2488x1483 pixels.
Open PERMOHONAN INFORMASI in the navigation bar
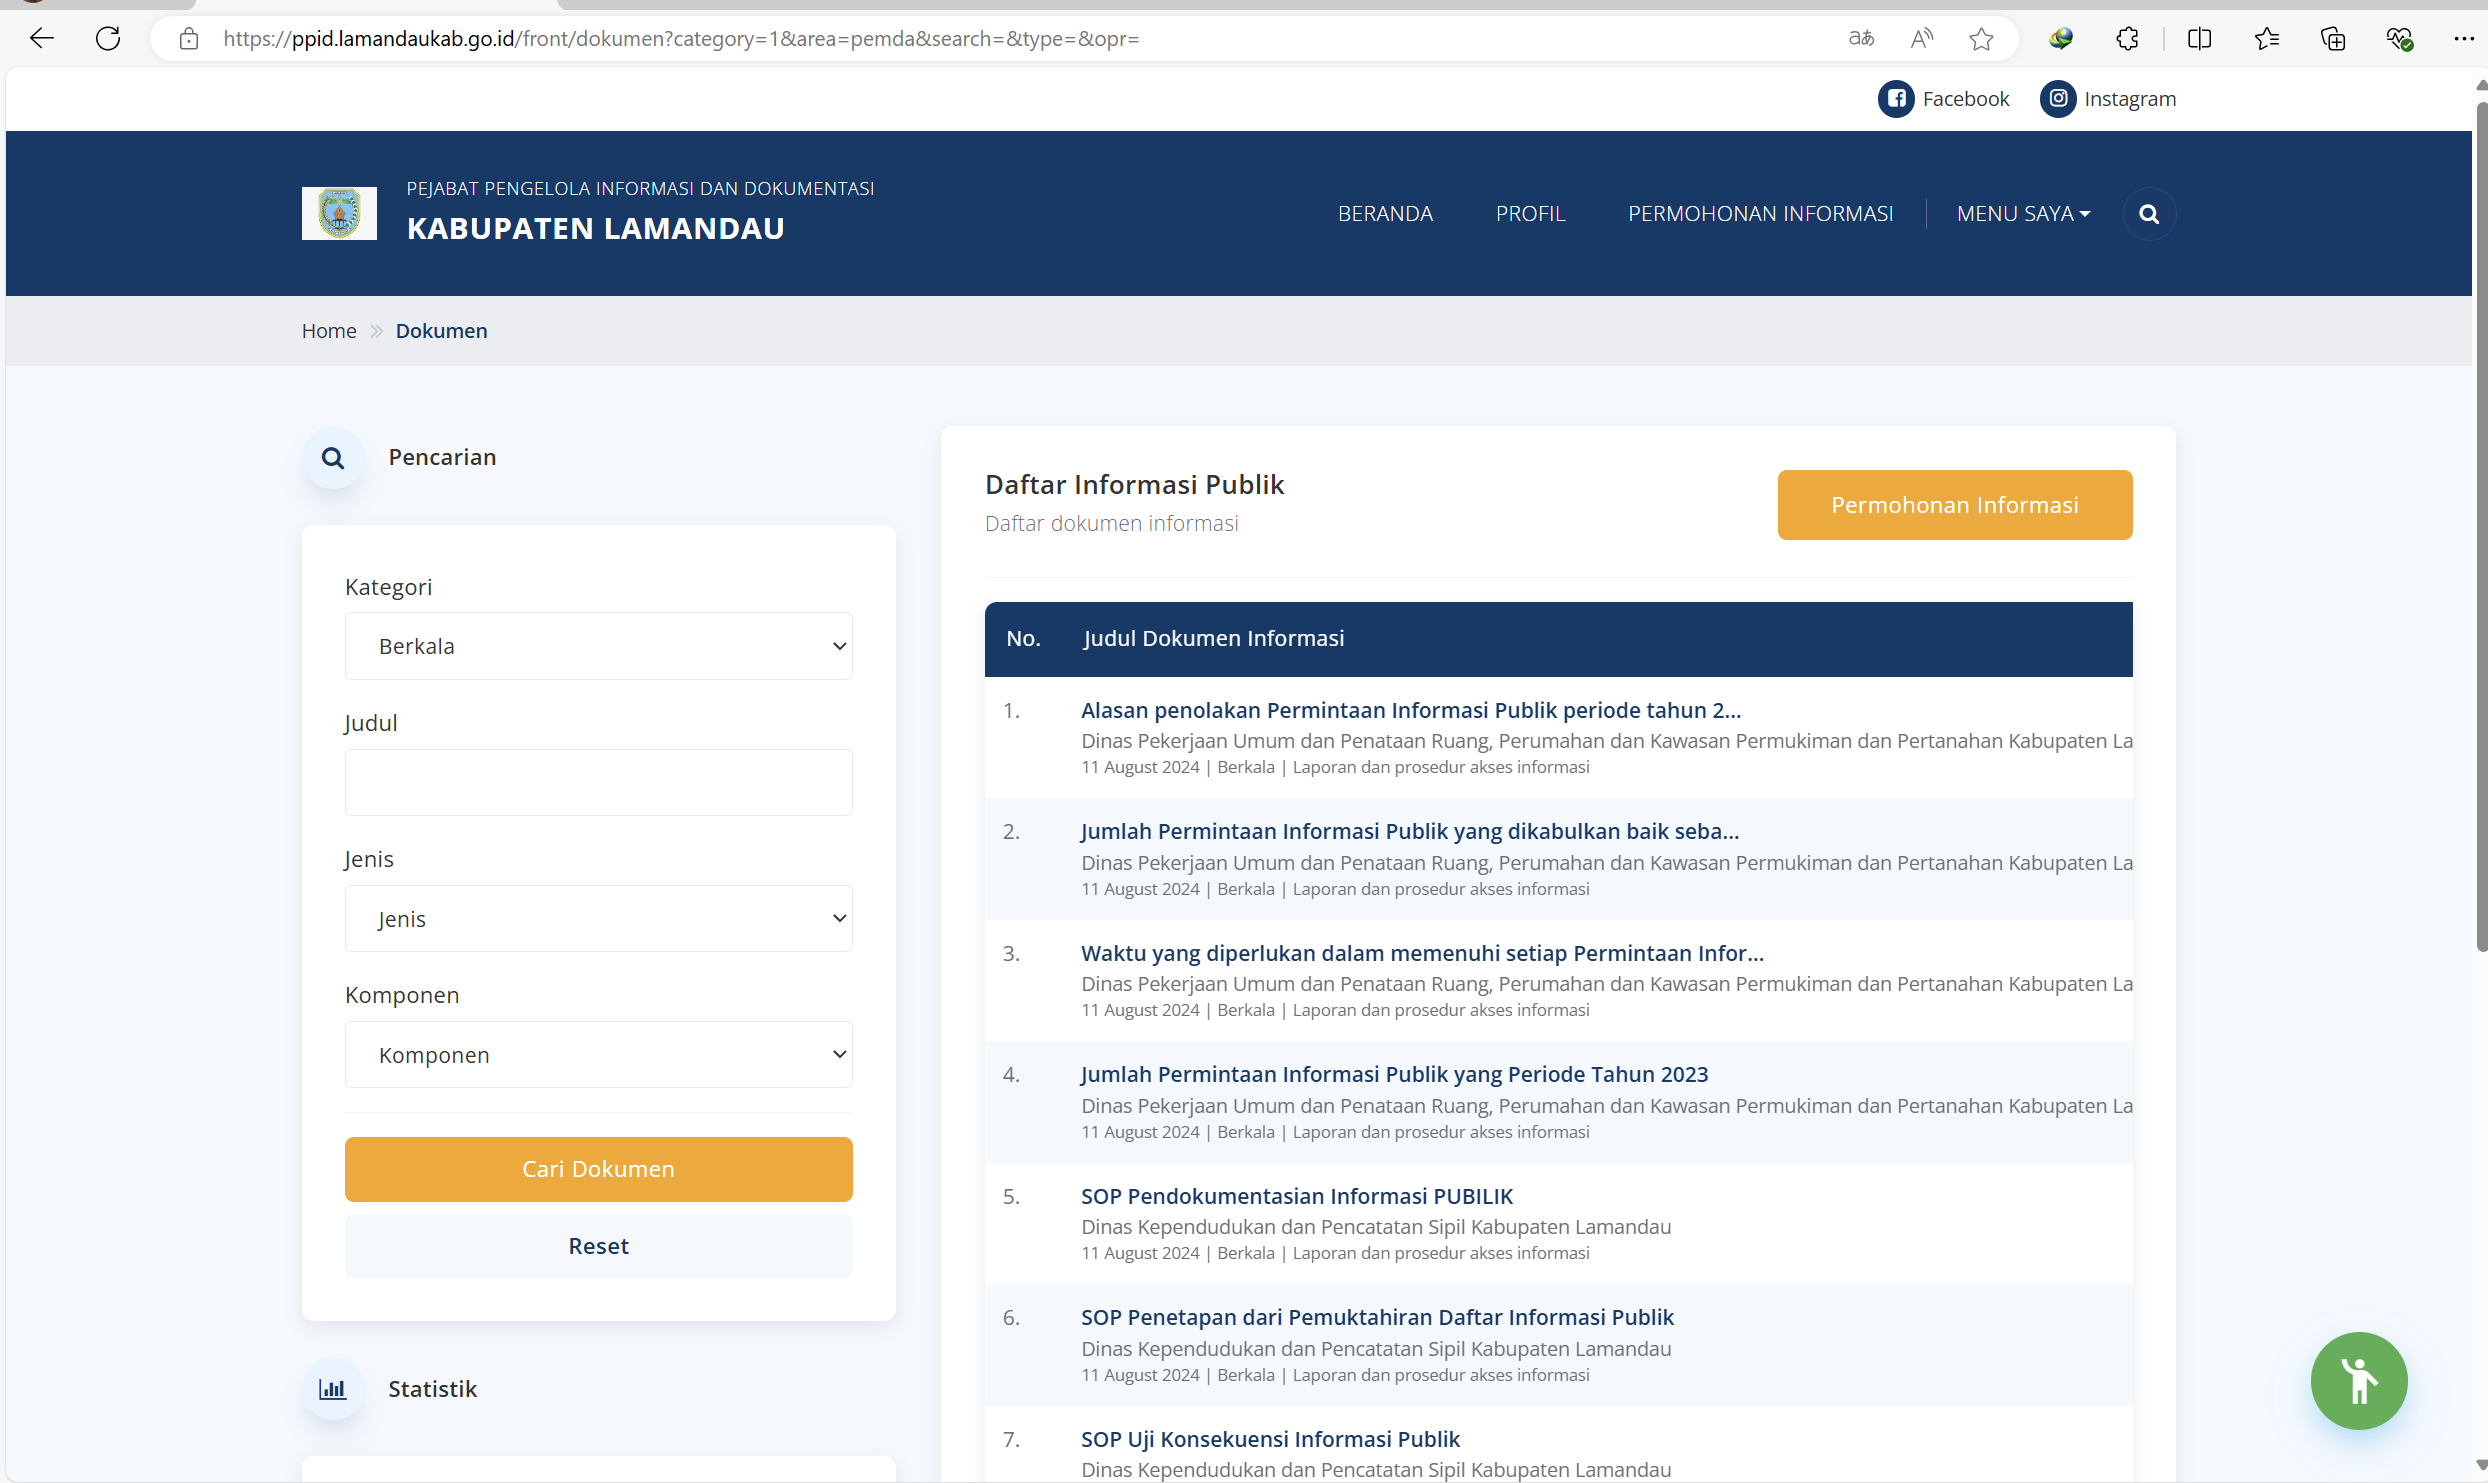click(x=1759, y=214)
